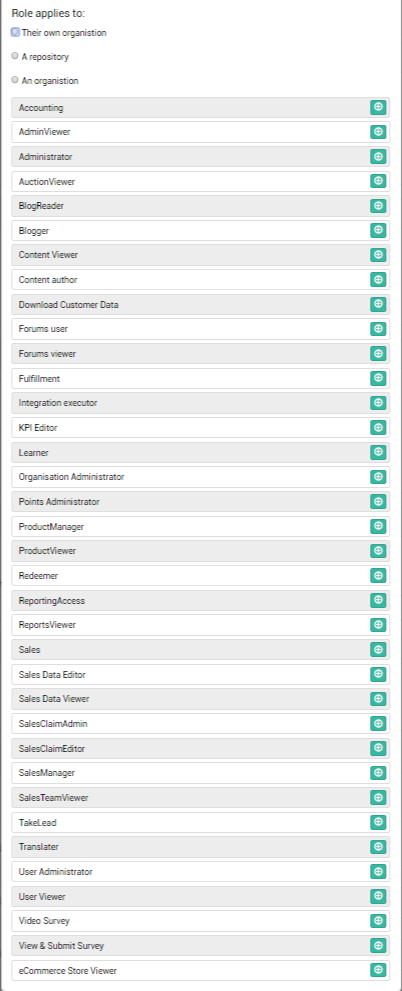Click plus icon next to Content author
Screen dimensions: 402x991
(x=378, y=279)
